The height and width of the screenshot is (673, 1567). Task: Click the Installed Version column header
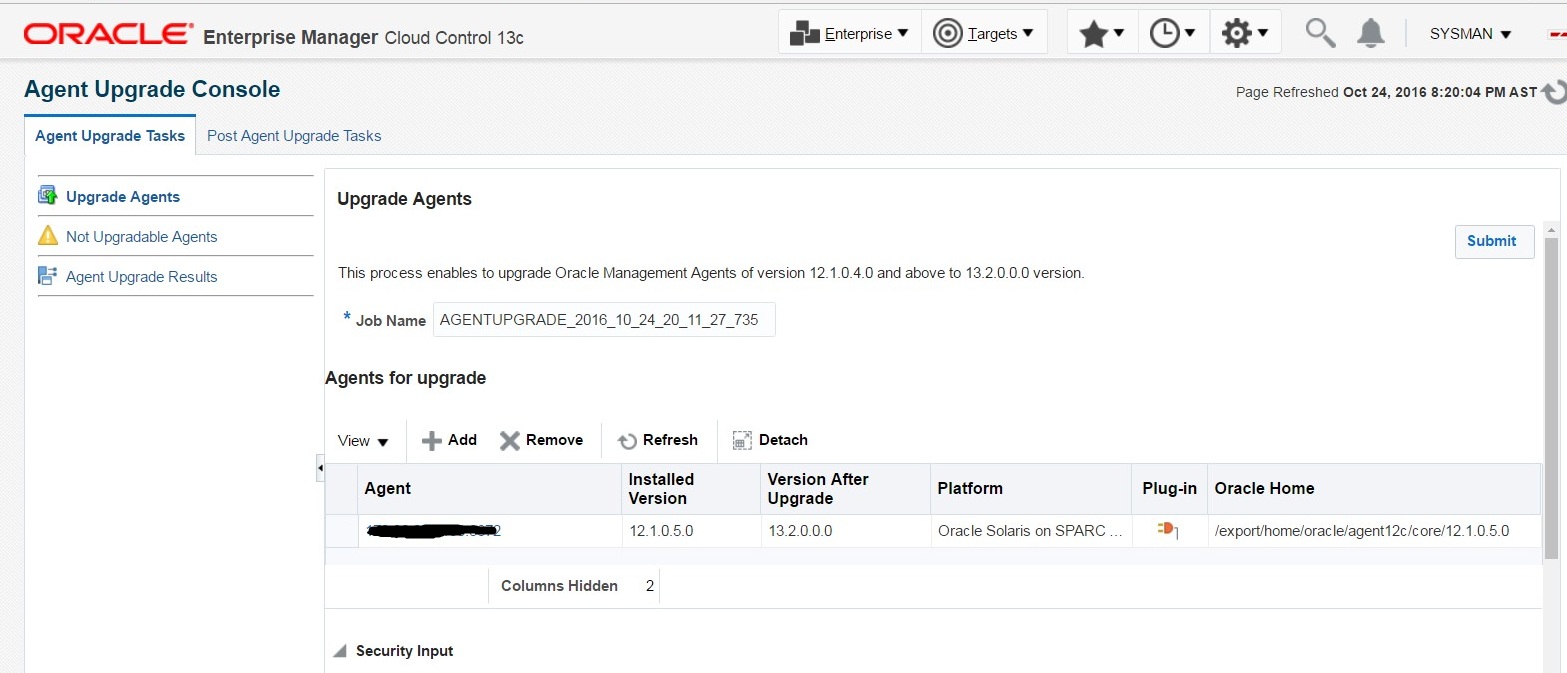click(x=691, y=489)
